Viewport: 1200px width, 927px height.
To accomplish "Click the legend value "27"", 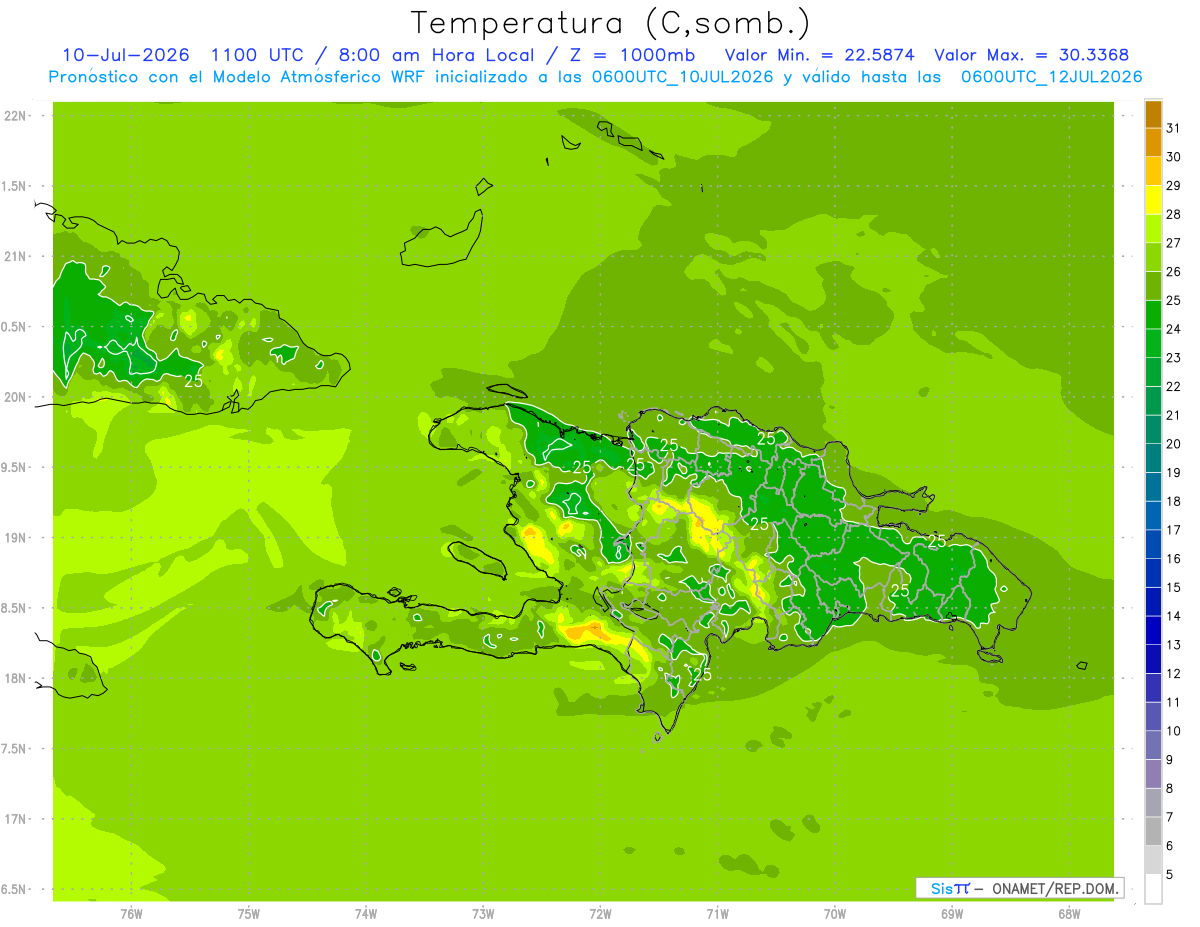I will tap(1173, 243).
